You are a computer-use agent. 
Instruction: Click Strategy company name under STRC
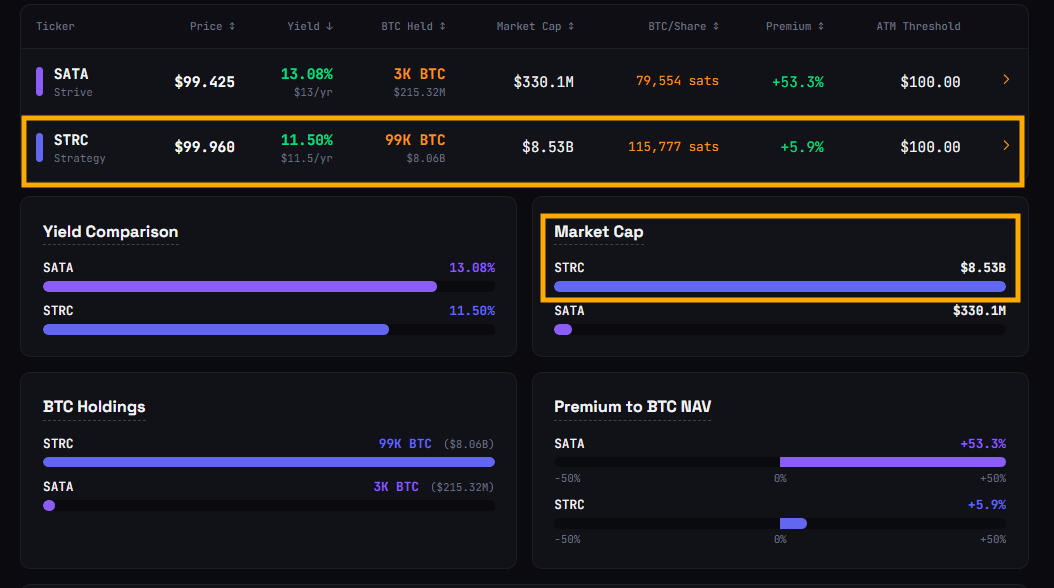(79, 159)
